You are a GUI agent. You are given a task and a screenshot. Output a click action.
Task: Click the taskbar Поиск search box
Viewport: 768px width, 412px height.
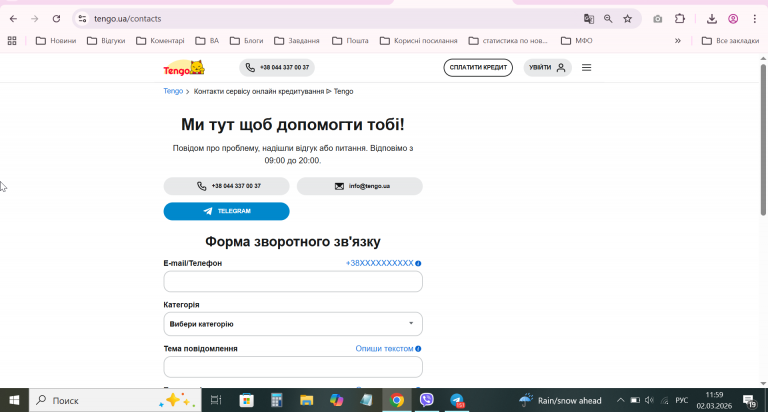click(x=115, y=400)
